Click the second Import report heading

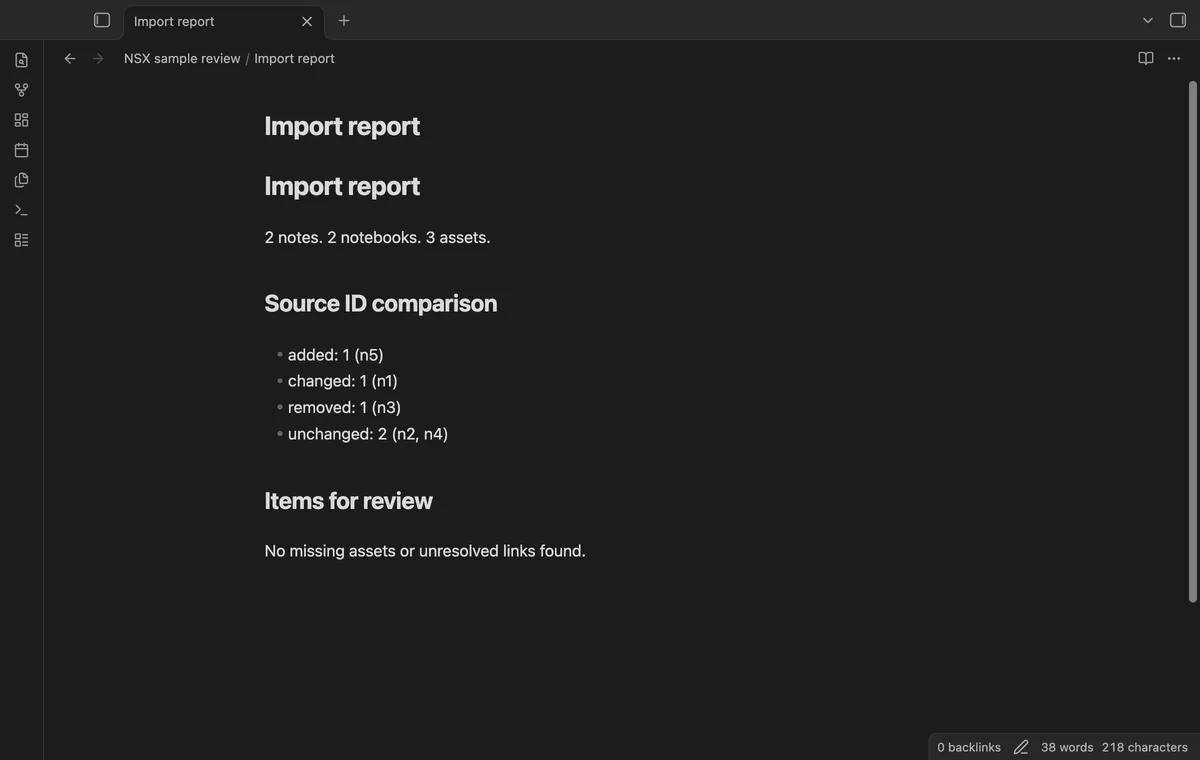[342, 186]
